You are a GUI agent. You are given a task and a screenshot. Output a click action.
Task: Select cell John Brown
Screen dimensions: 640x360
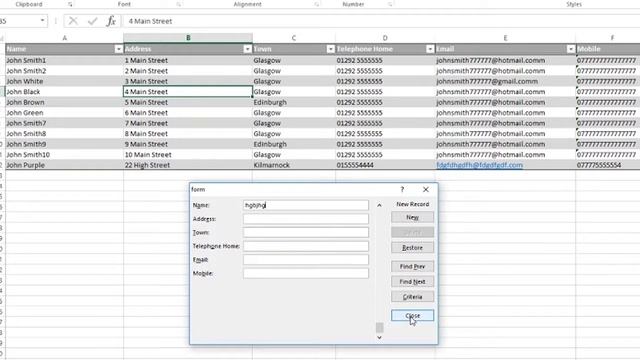pos(64,102)
